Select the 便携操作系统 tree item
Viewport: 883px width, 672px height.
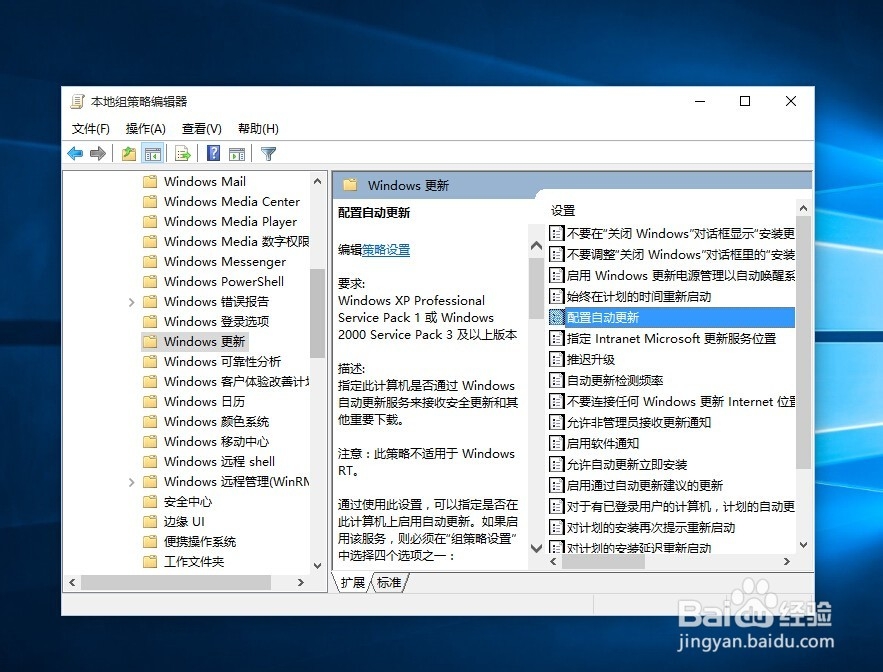200,542
